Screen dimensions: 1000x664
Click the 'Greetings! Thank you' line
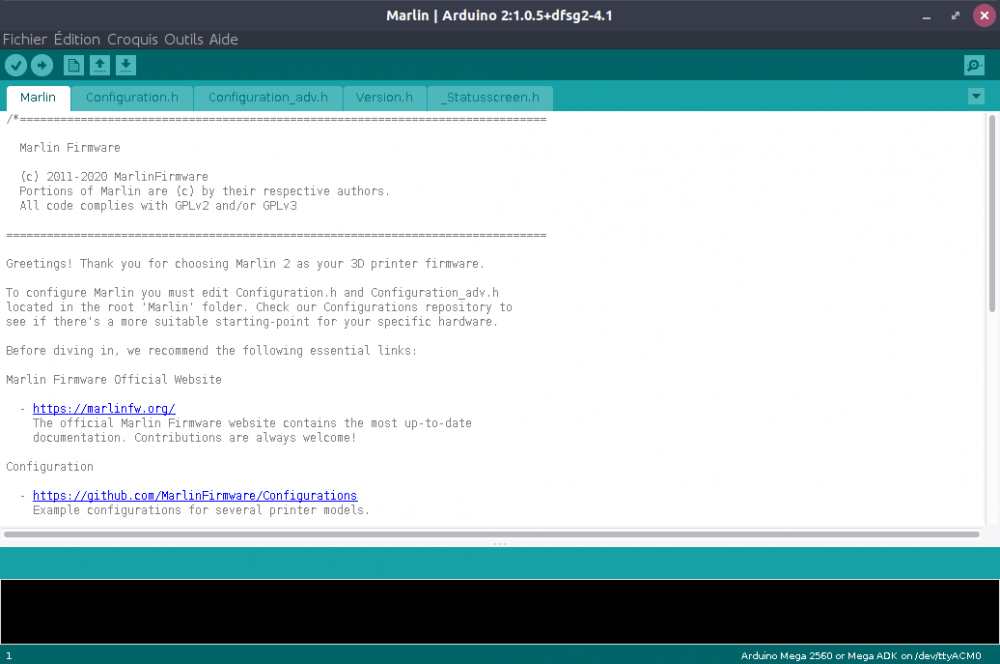(246, 264)
